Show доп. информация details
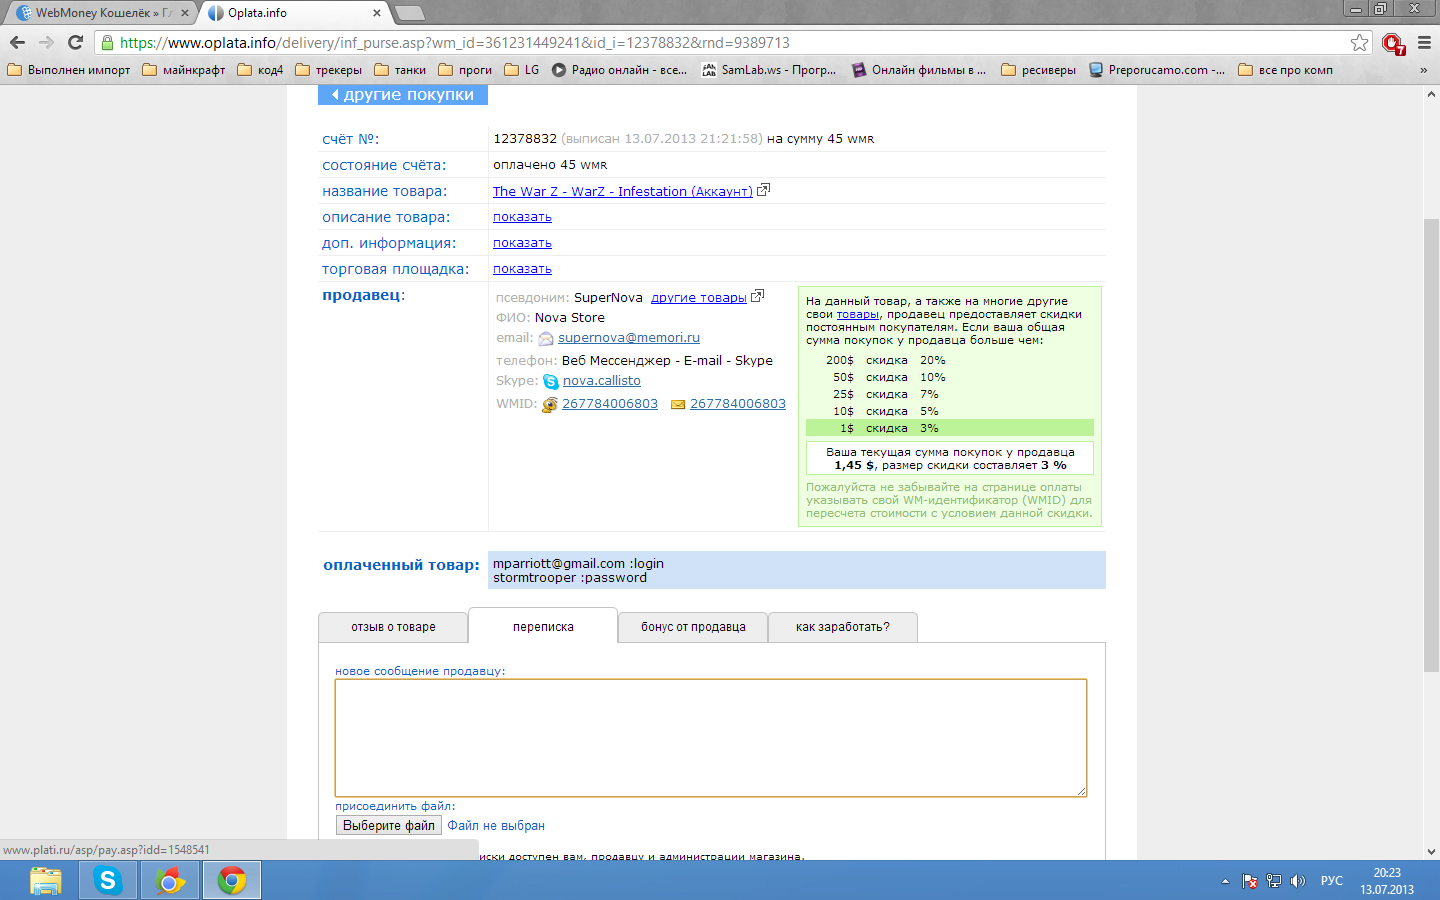1440x900 pixels. pyautogui.click(x=522, y=243)
